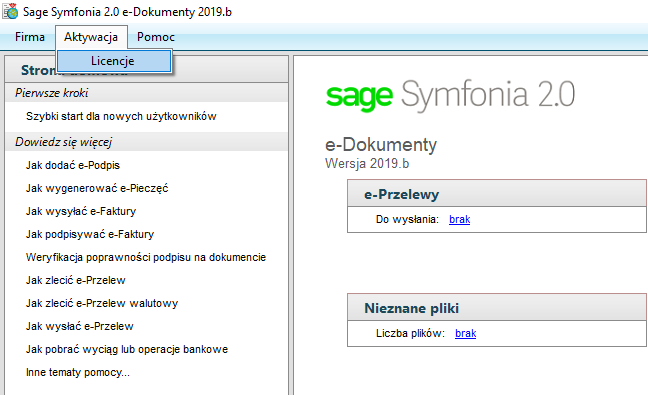Open help topic Jak podpisywać e-Faktury
Screen dimensions: 648x395
coord(90,234)
